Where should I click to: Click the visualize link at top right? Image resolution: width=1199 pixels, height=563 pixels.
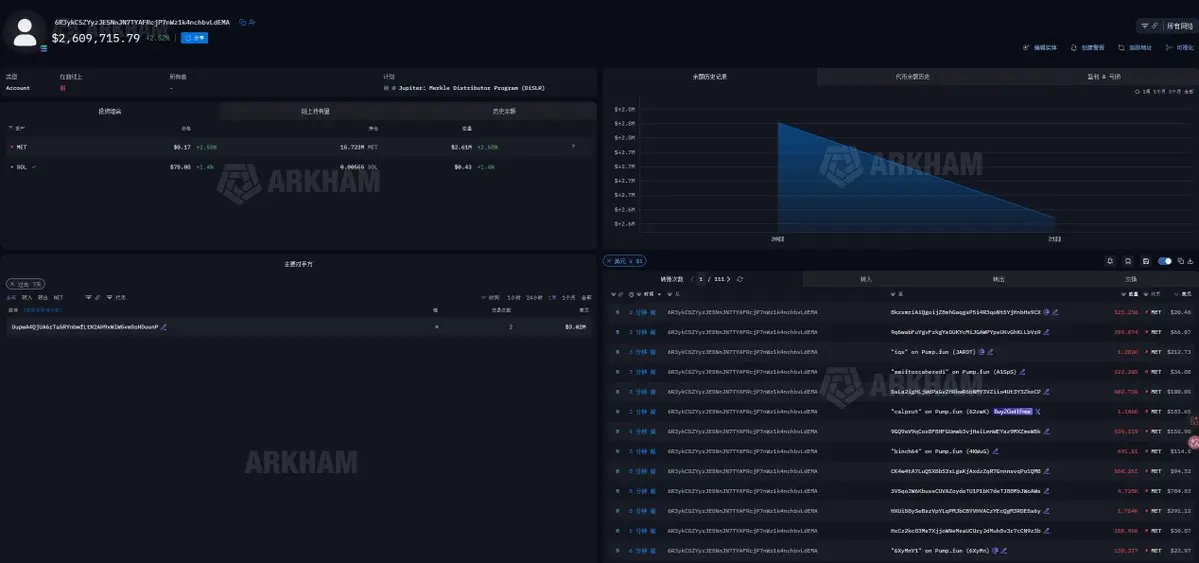1181,47
